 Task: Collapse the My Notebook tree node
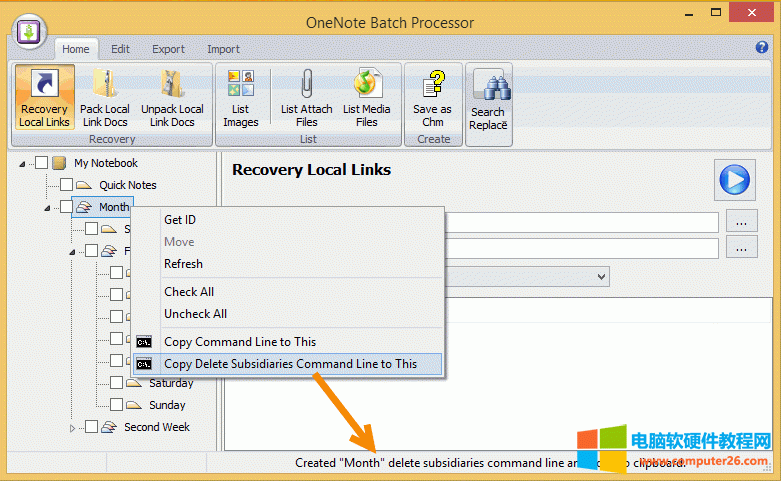click(22, 164)
